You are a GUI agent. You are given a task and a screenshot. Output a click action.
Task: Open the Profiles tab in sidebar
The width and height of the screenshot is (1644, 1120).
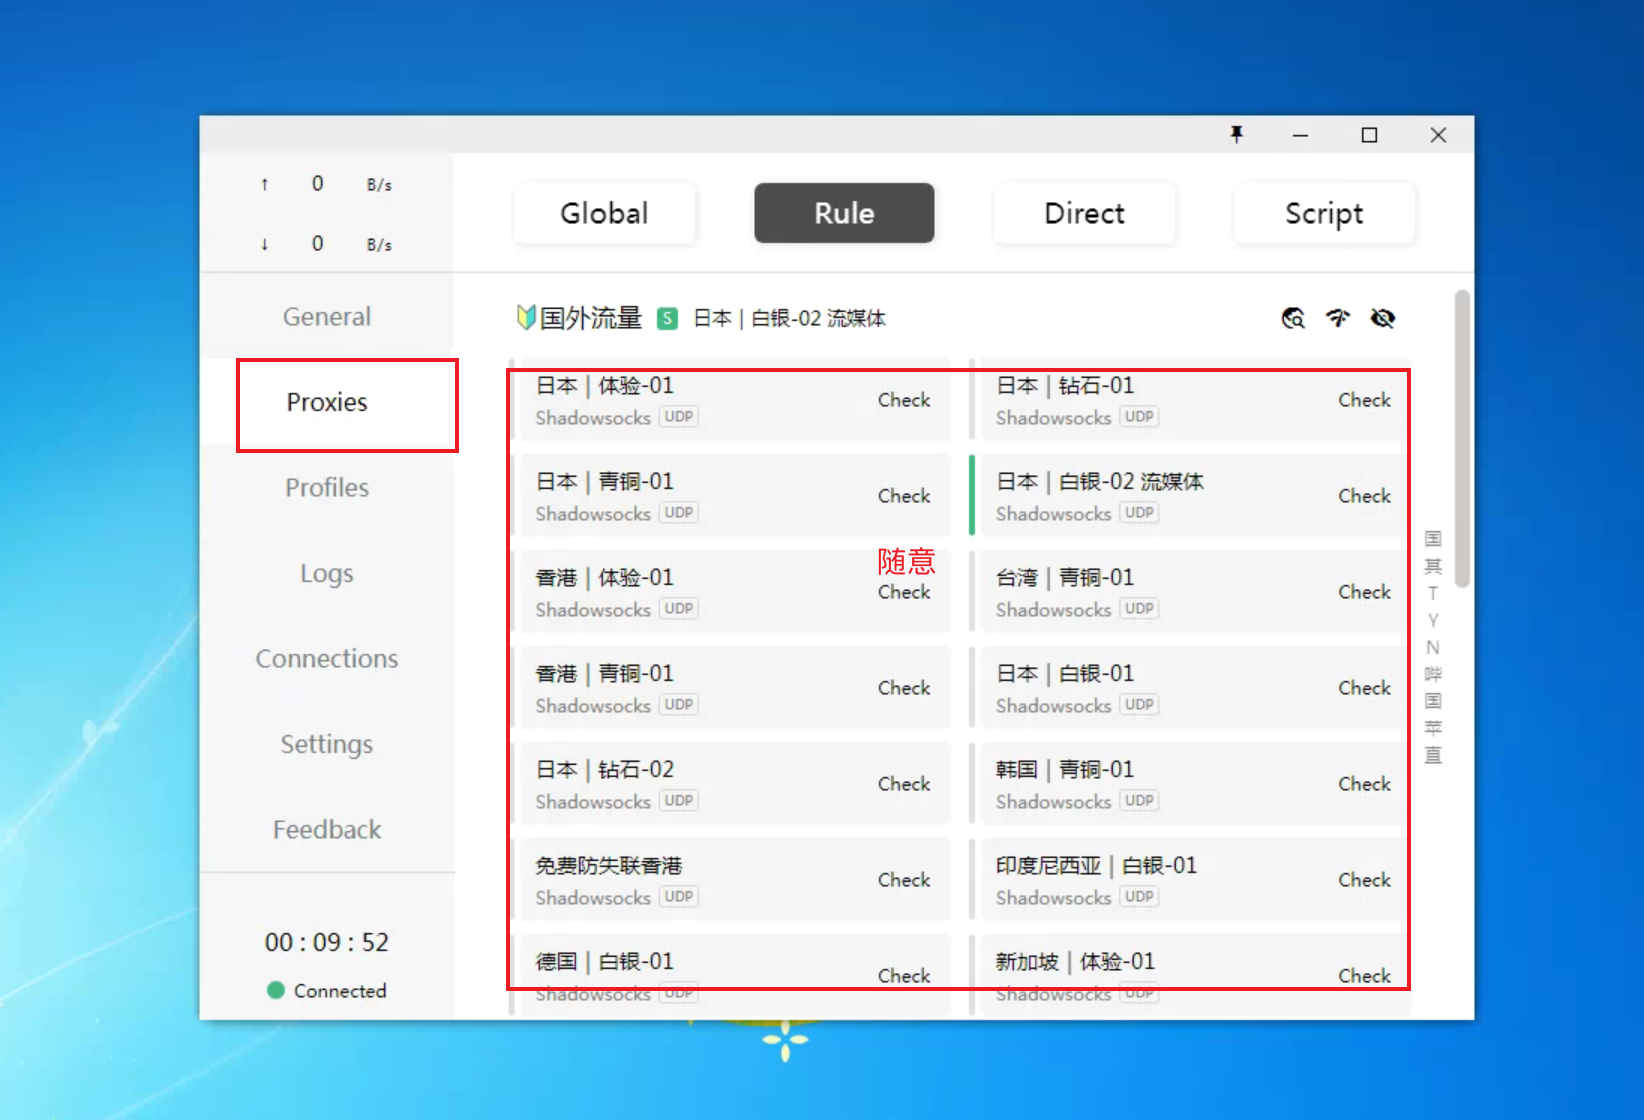pyautogui.click(x=327, y=488)
